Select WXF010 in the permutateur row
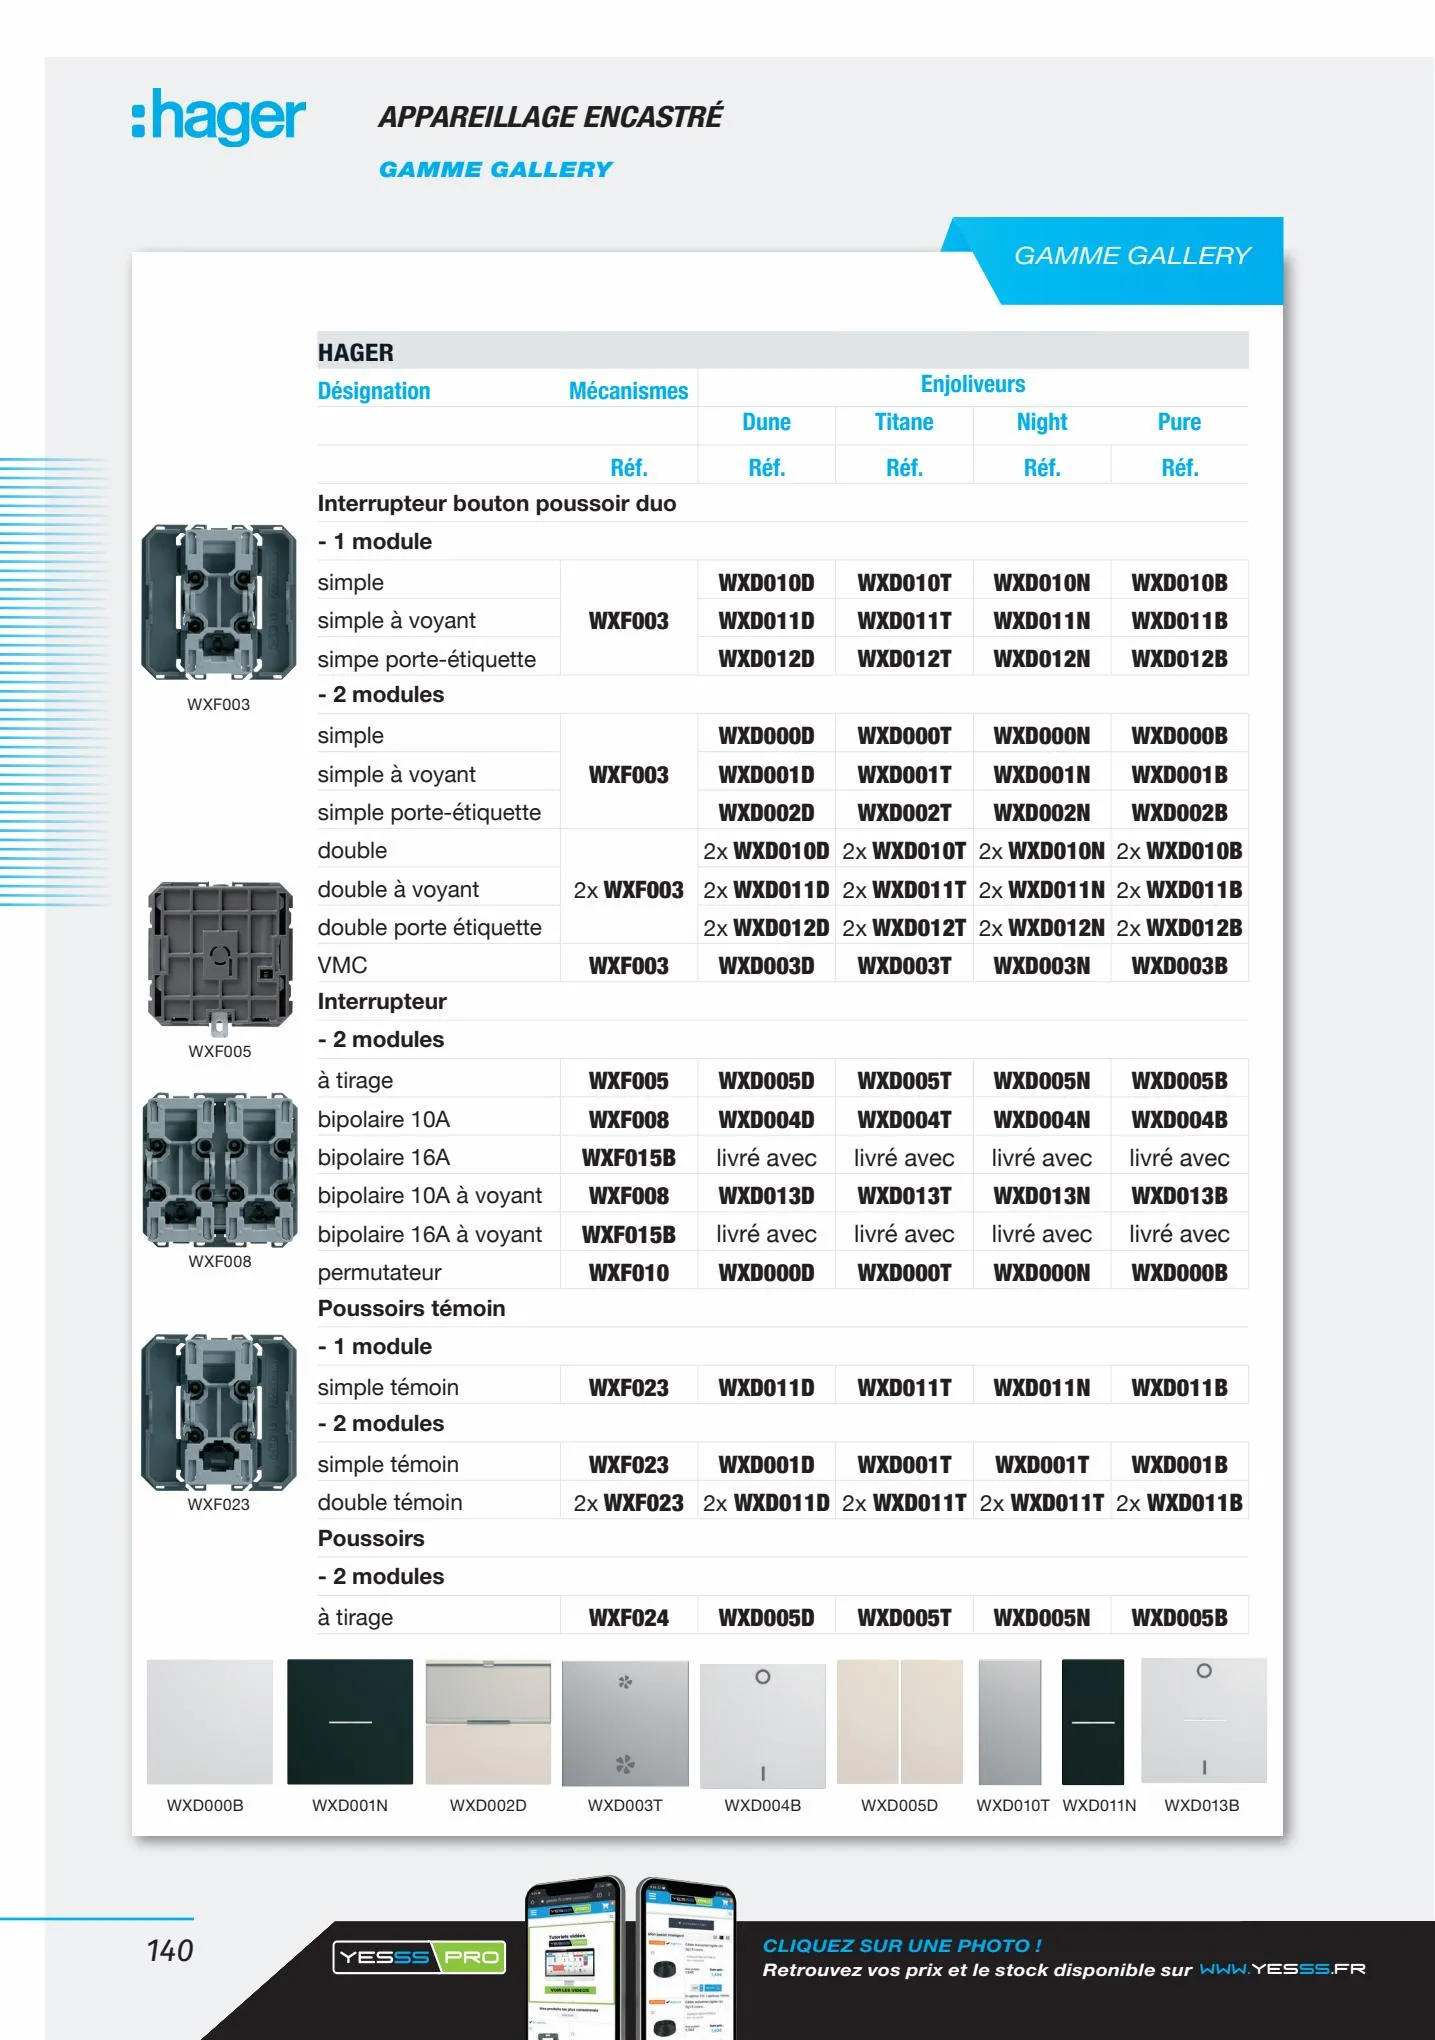 click(x=628, y=1273)
